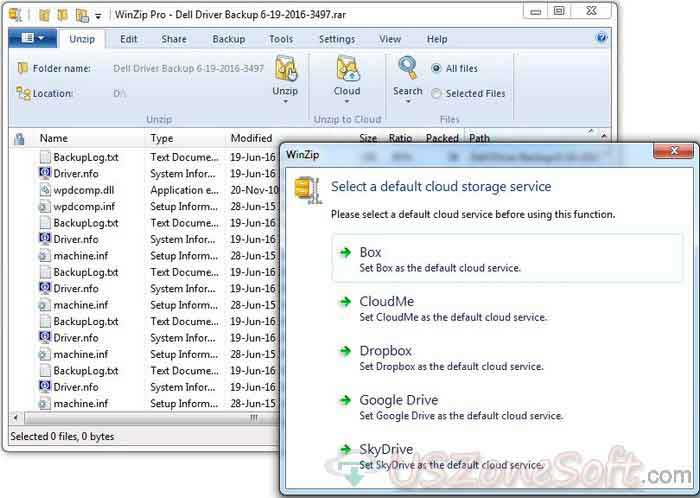The width and height of the screenshot is (700, 498).
Task: Click the Folder name folder icon
Action: pos(22,68)
